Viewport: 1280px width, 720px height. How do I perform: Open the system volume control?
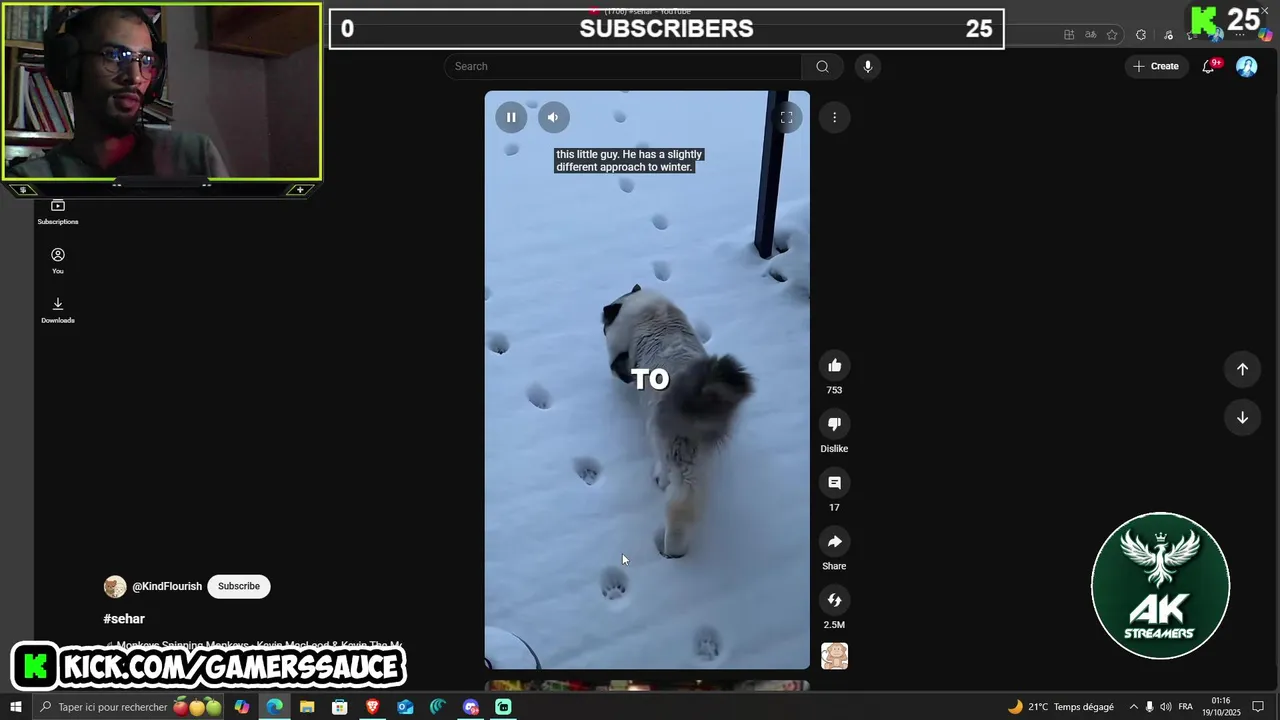(1166, 707)
